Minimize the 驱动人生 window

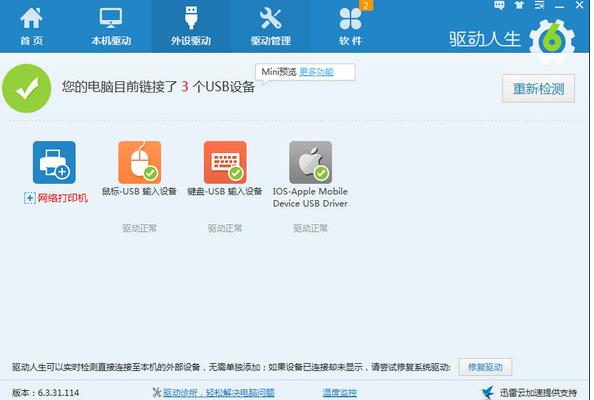tap(559, 6)
